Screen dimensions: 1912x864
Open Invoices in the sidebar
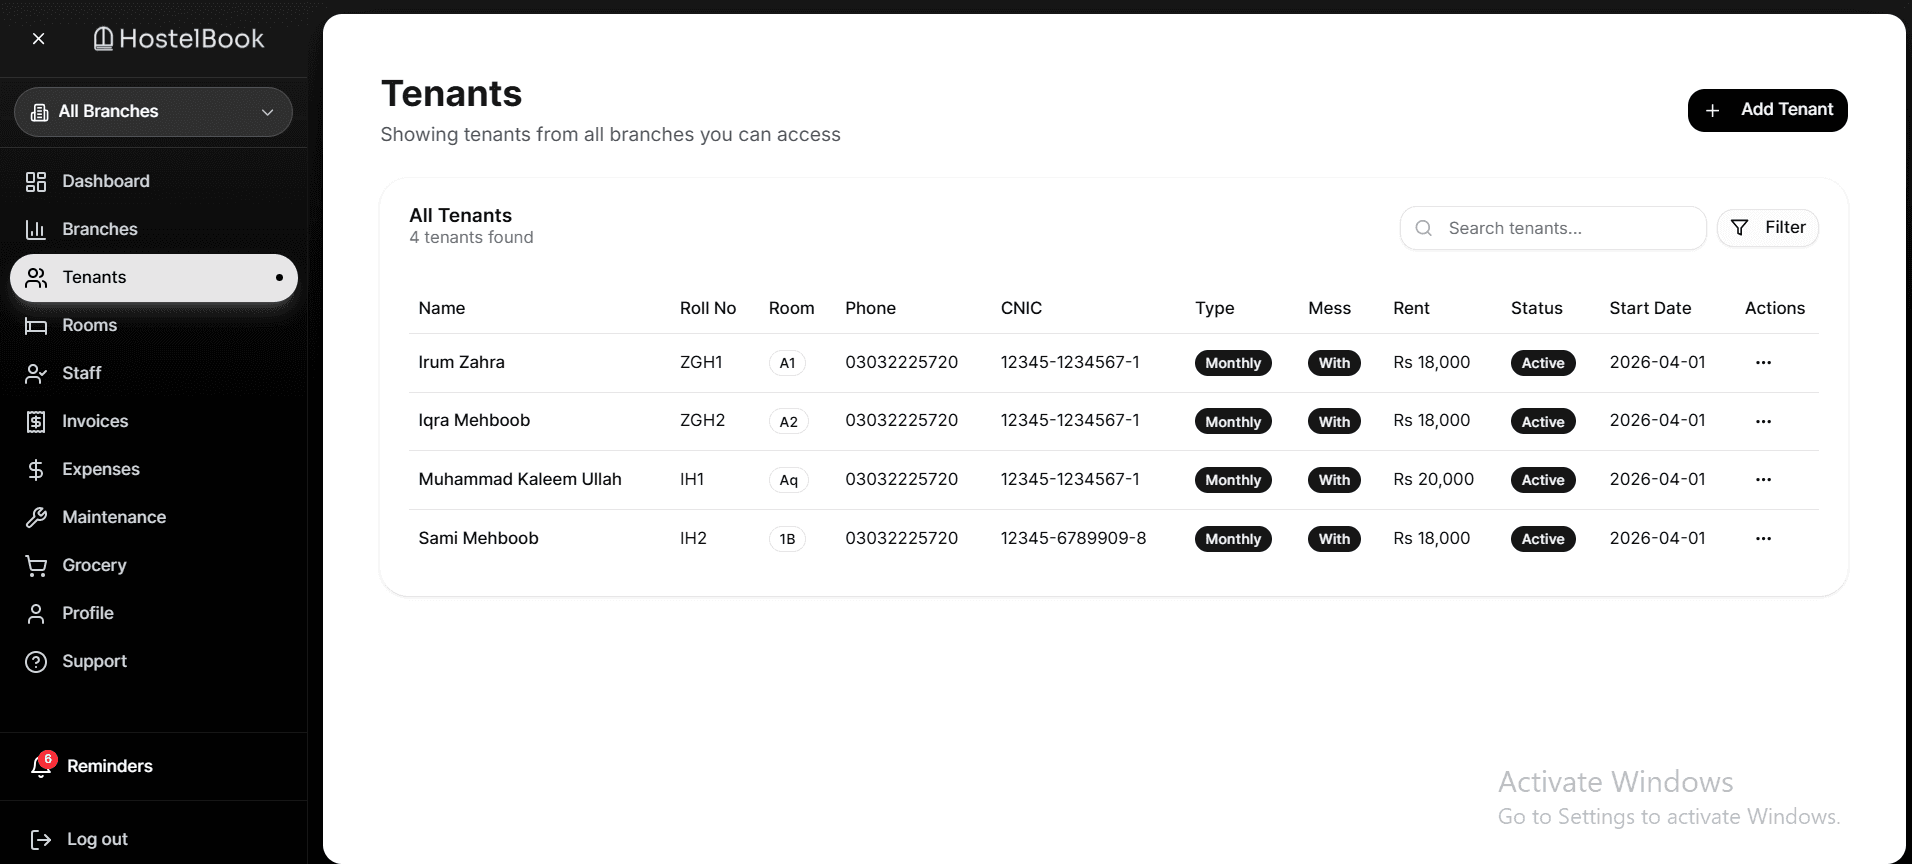click(153, 421)
